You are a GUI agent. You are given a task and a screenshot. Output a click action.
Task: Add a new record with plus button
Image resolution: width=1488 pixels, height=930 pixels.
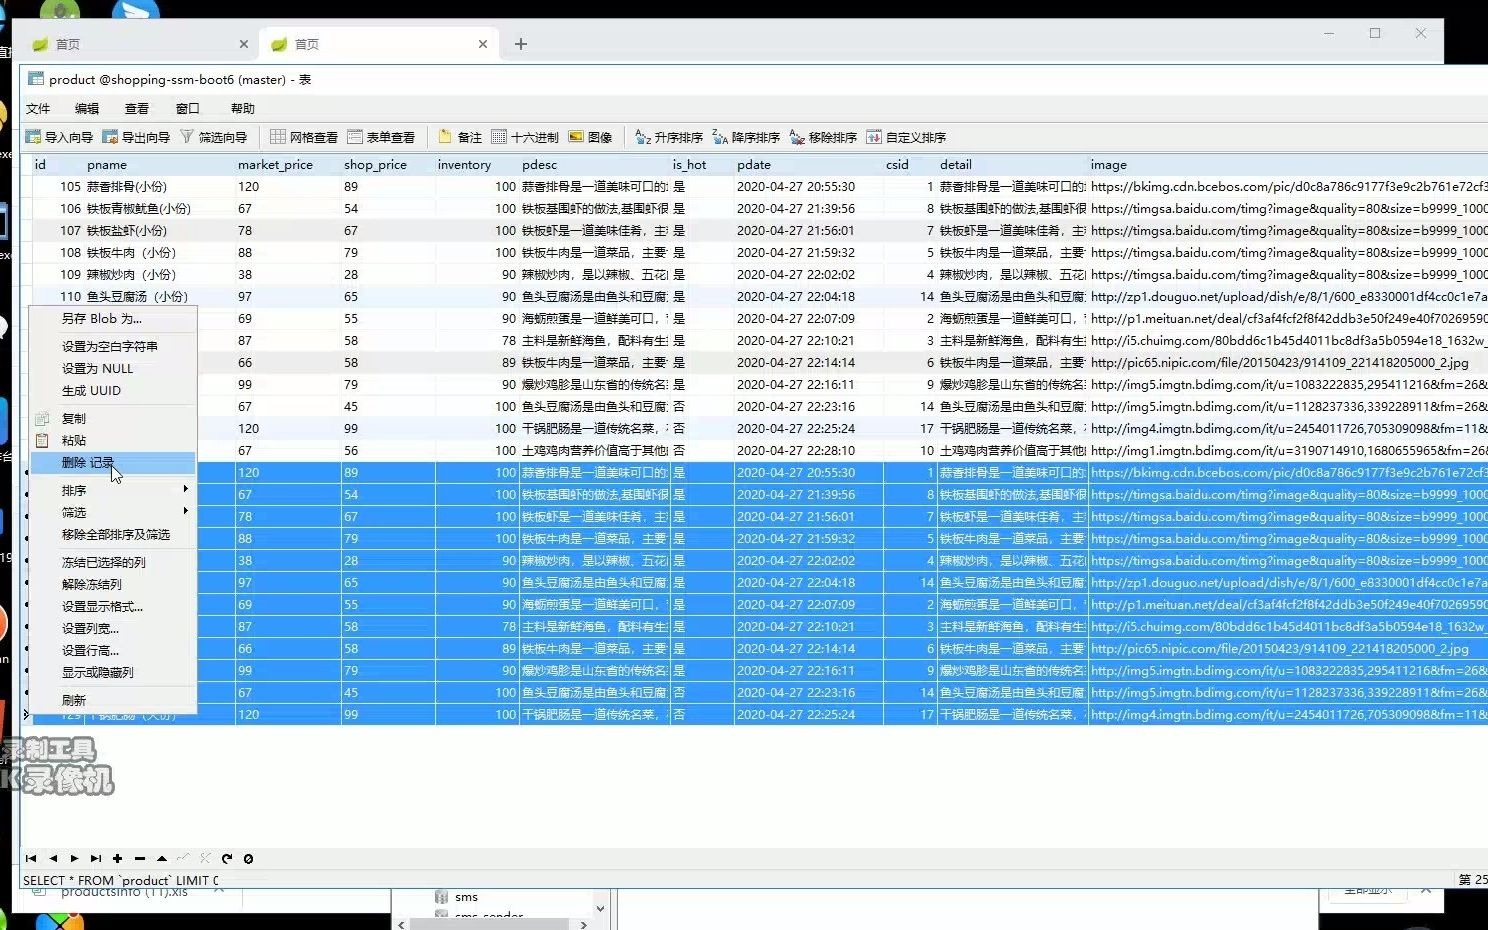point(117,858)
